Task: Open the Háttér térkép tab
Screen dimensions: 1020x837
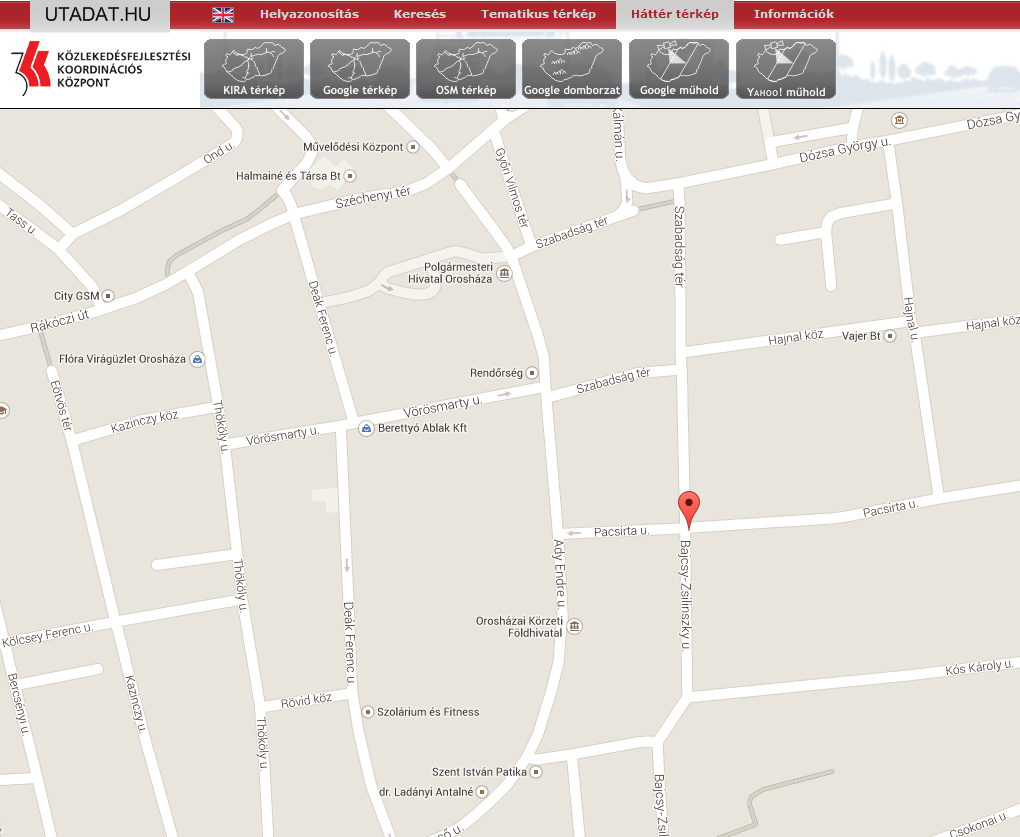Action: click(674, 15)
